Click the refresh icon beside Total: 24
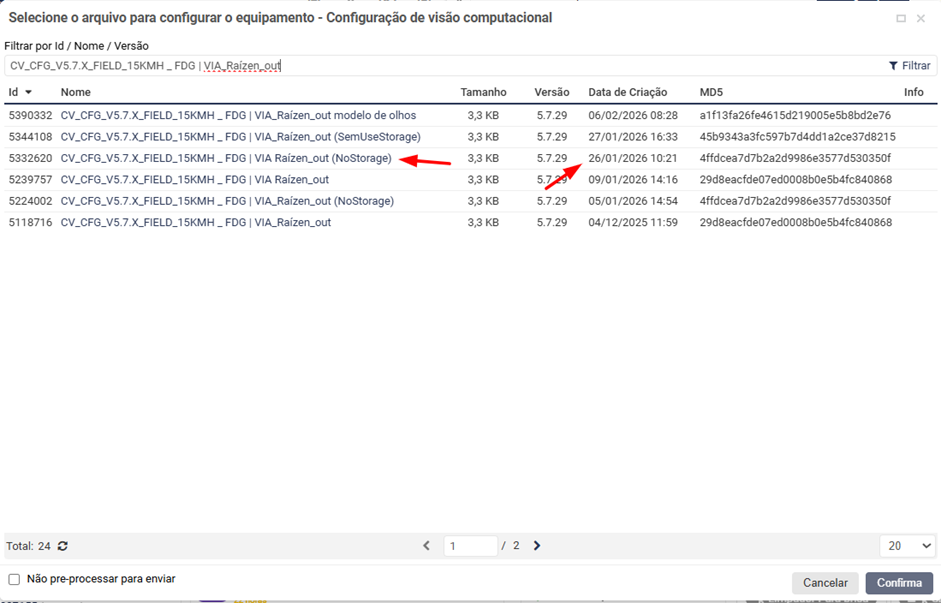 63,546
